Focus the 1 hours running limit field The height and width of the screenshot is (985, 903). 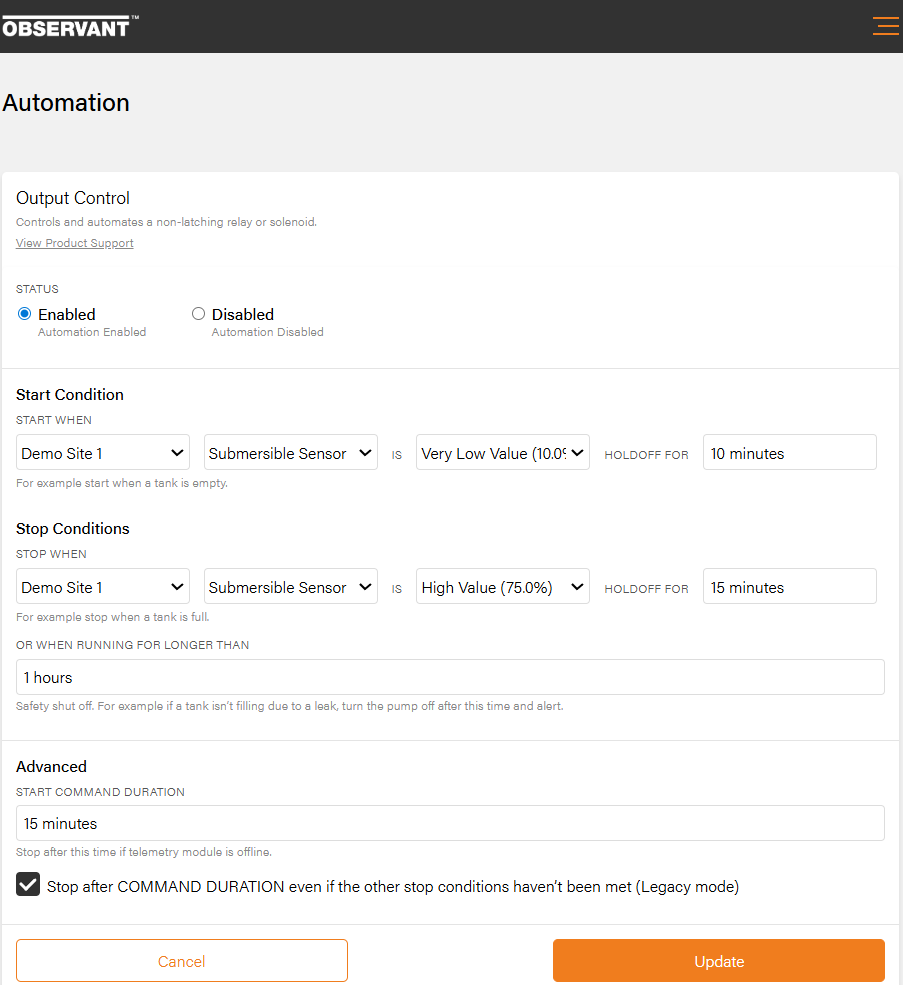(x=450, y=677)
